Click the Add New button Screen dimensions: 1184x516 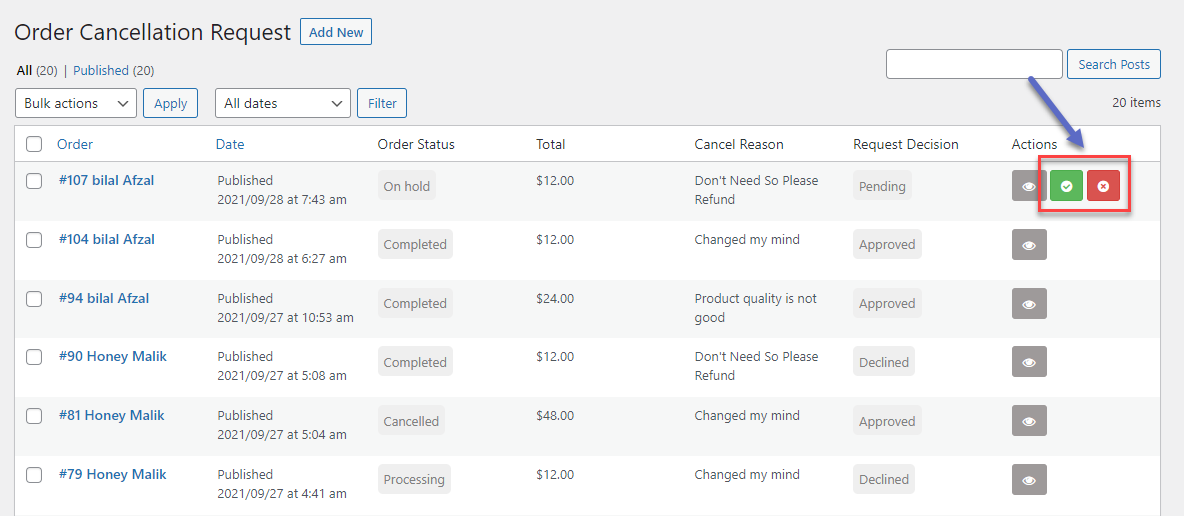(336, 32)
